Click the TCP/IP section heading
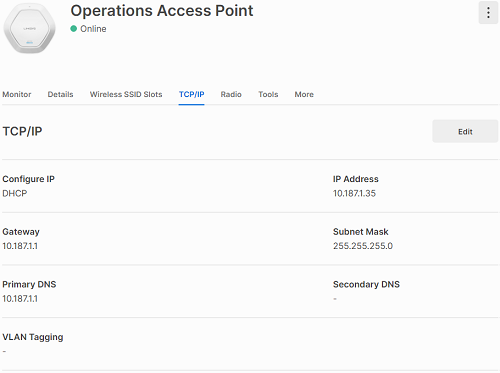Viewport: 500px width, 373px height. [22, 131]
